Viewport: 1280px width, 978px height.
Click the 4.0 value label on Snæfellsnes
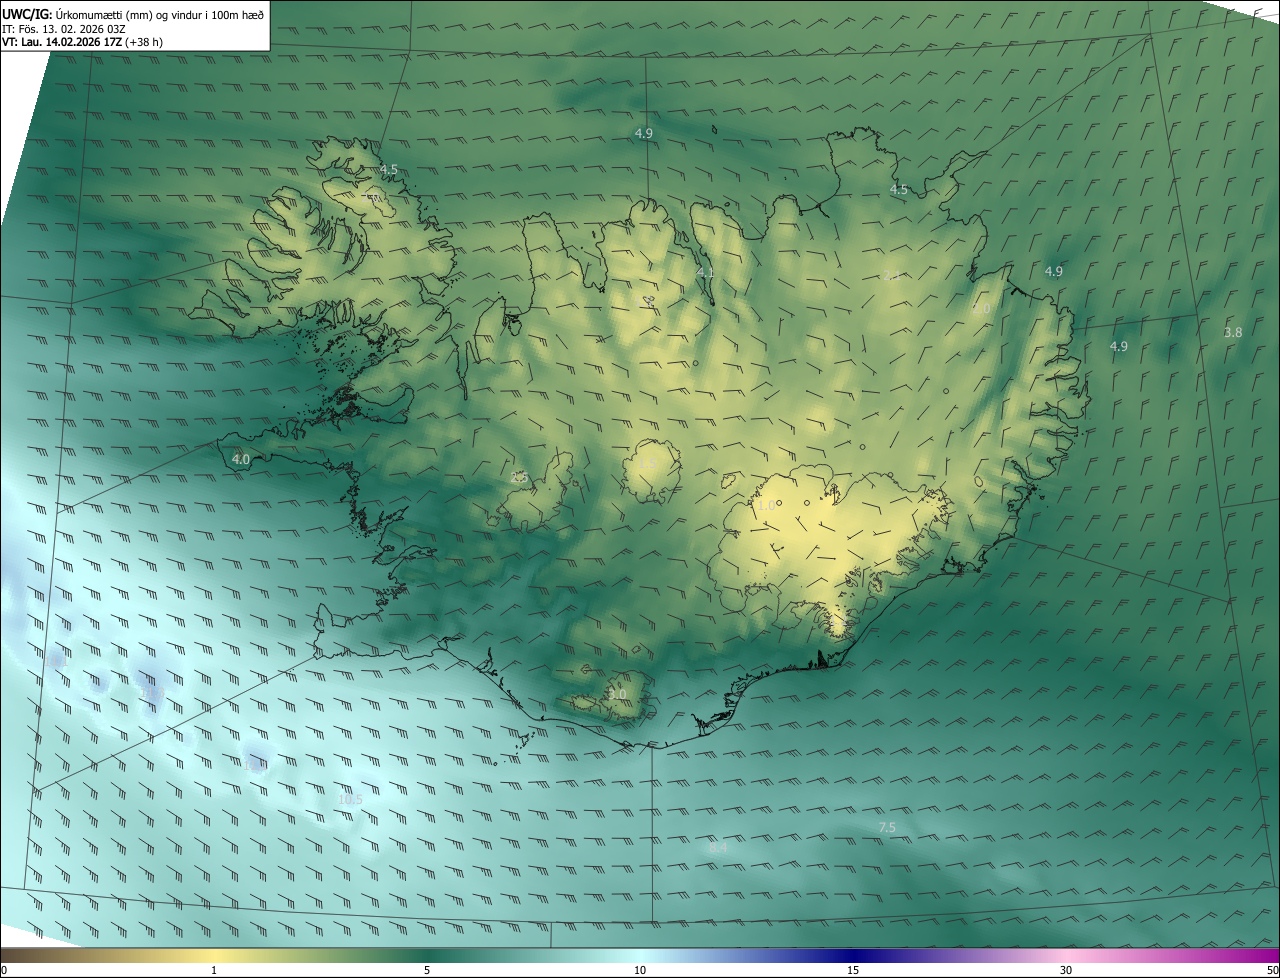(241, 459)
